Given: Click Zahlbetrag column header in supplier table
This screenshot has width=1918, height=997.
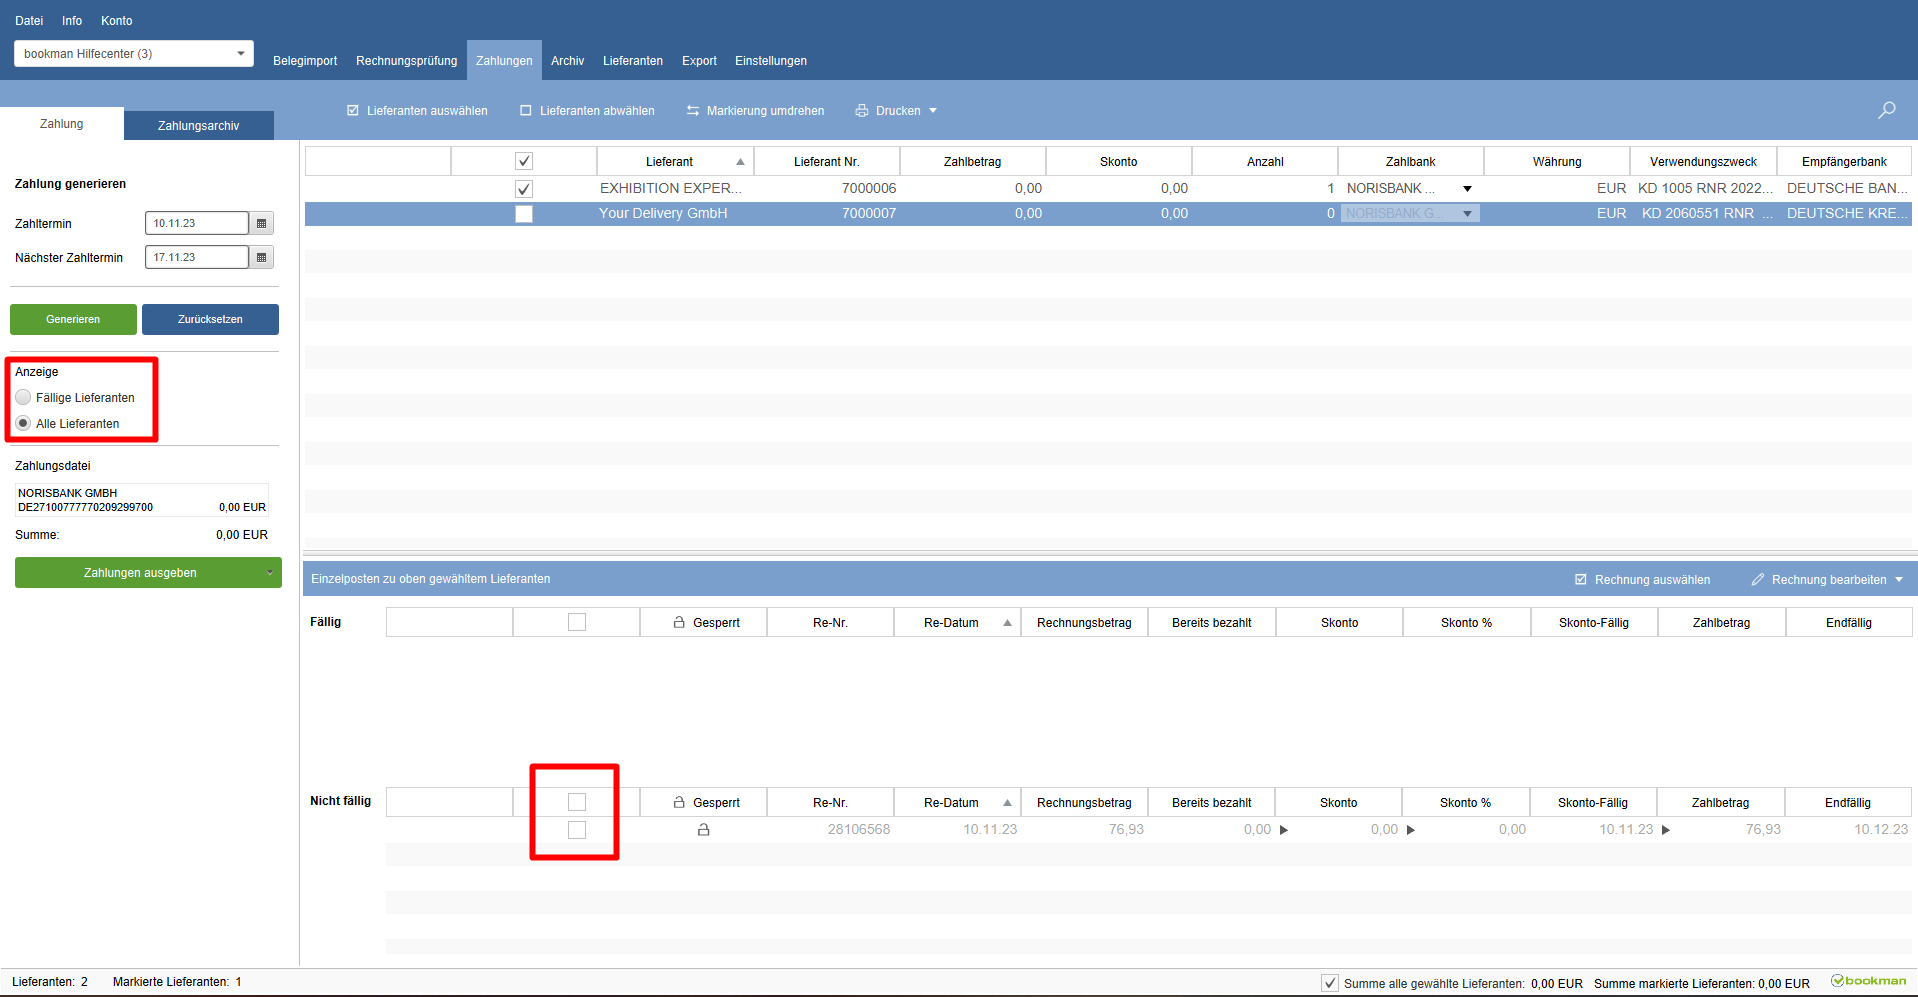Looking at the screenshot, I should 973,161.
